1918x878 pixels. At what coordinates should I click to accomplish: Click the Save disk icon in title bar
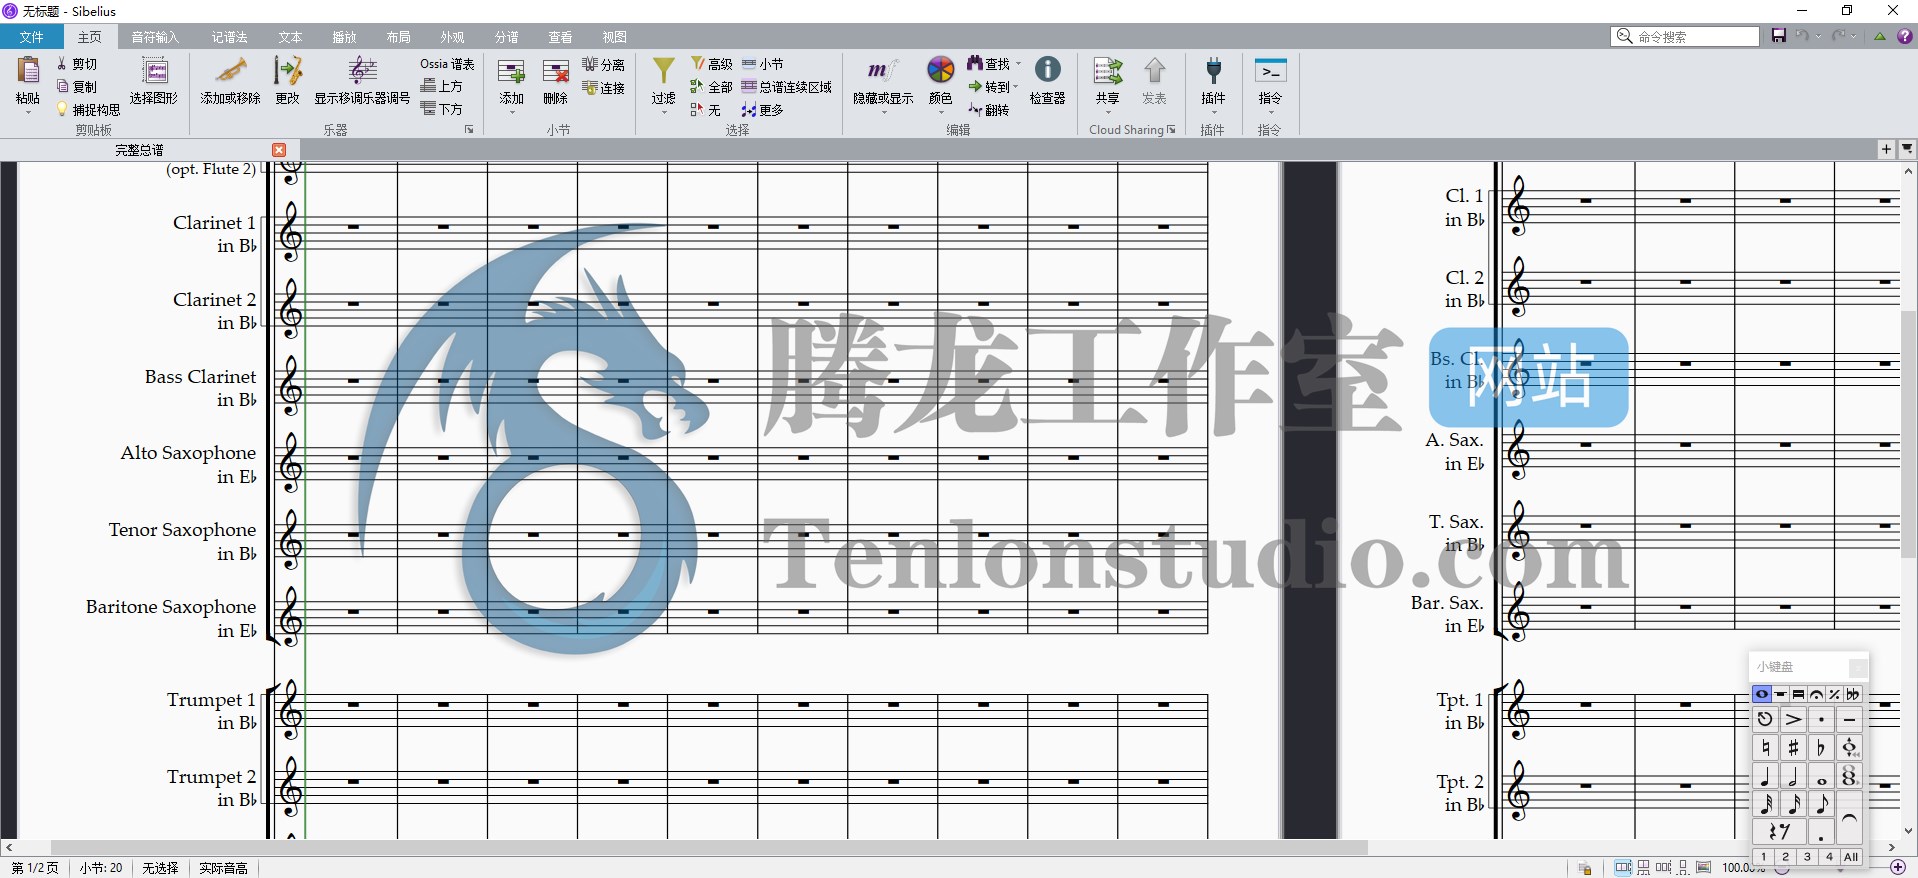coord(1778,36)
